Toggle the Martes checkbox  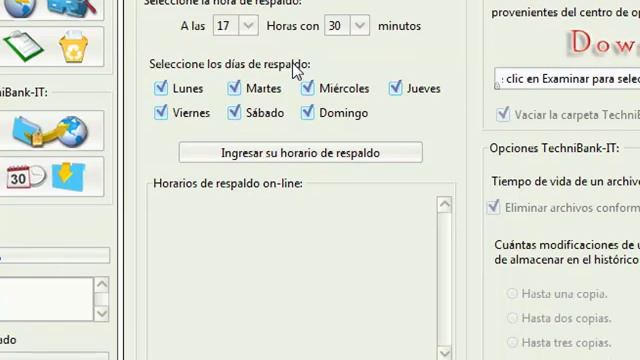(234, 88)
